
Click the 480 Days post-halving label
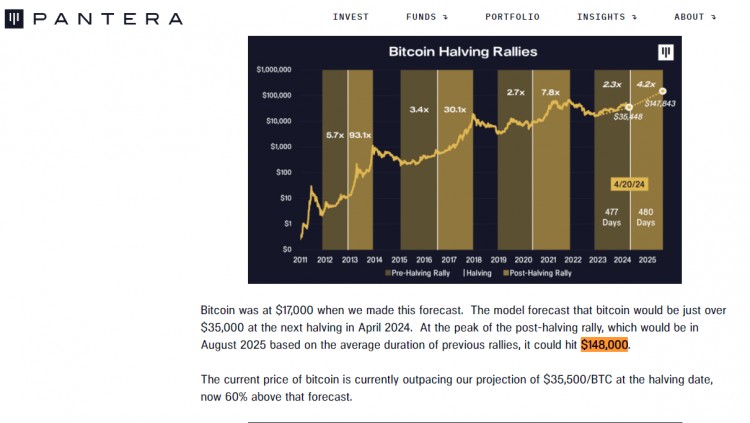pyautogui.click(x=645, y=217)
